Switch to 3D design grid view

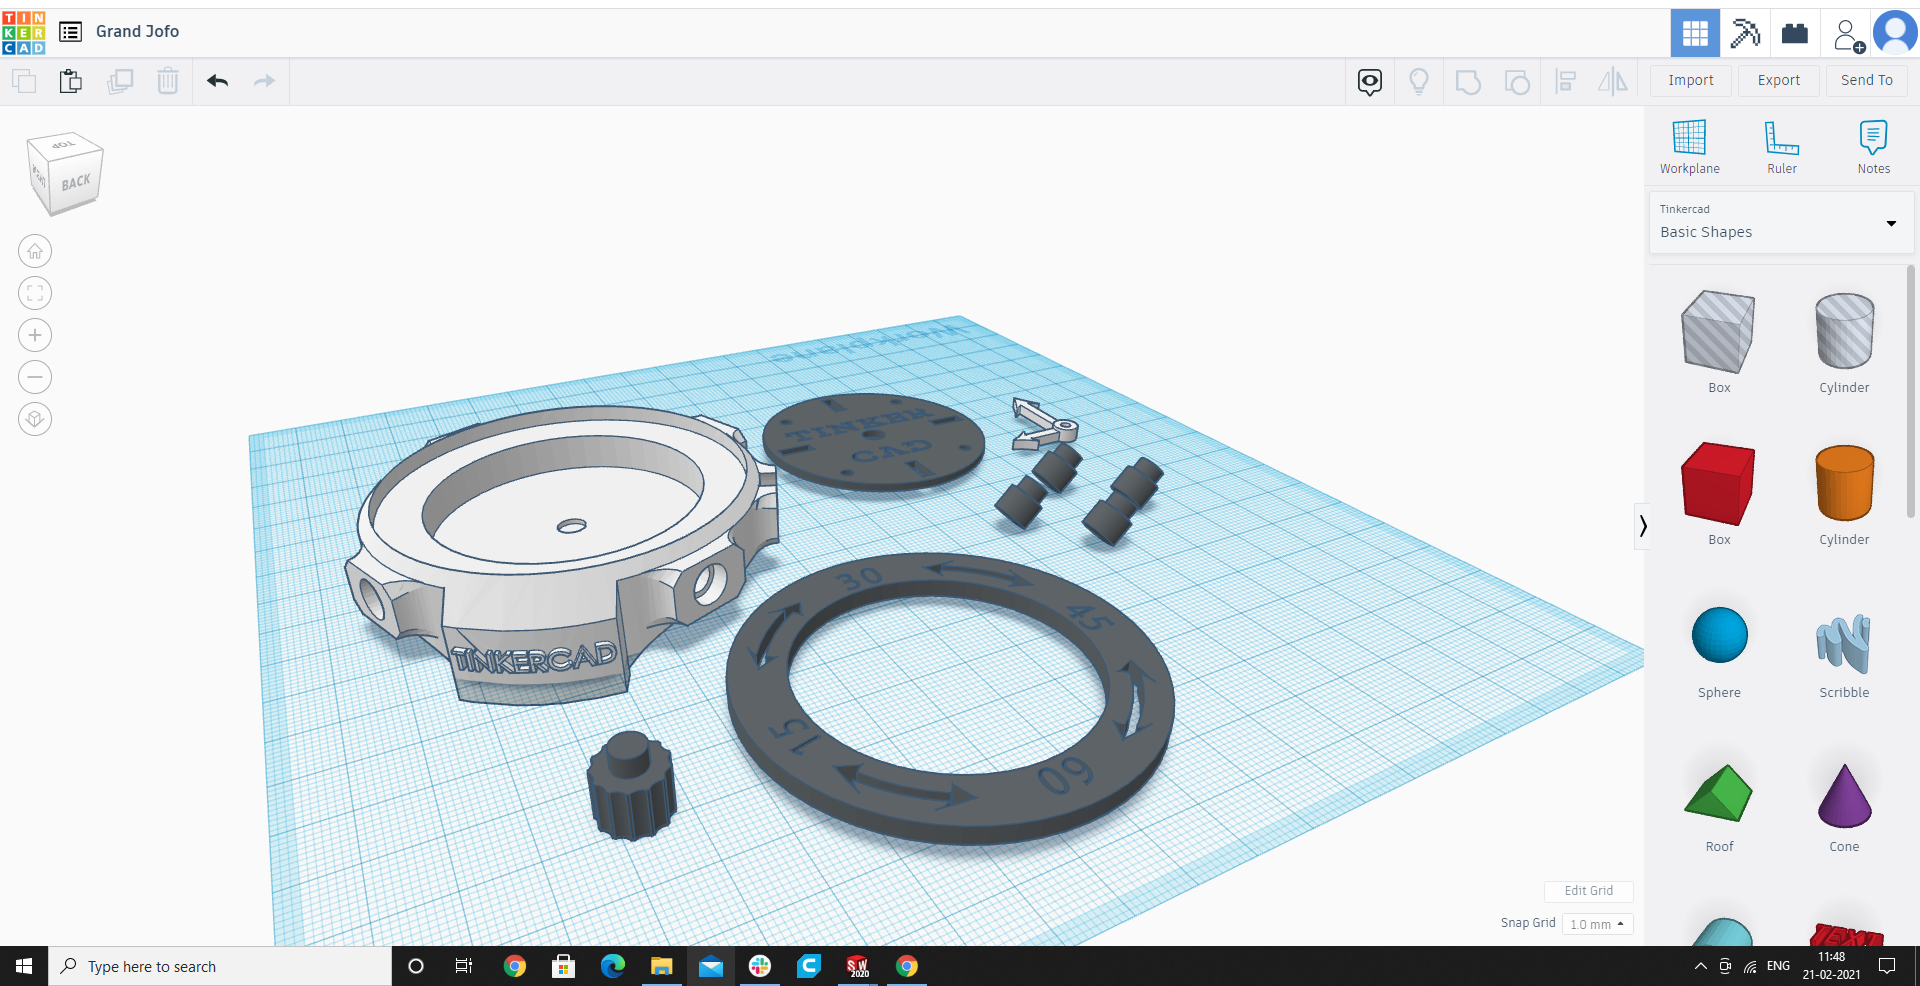[1695, 33]
